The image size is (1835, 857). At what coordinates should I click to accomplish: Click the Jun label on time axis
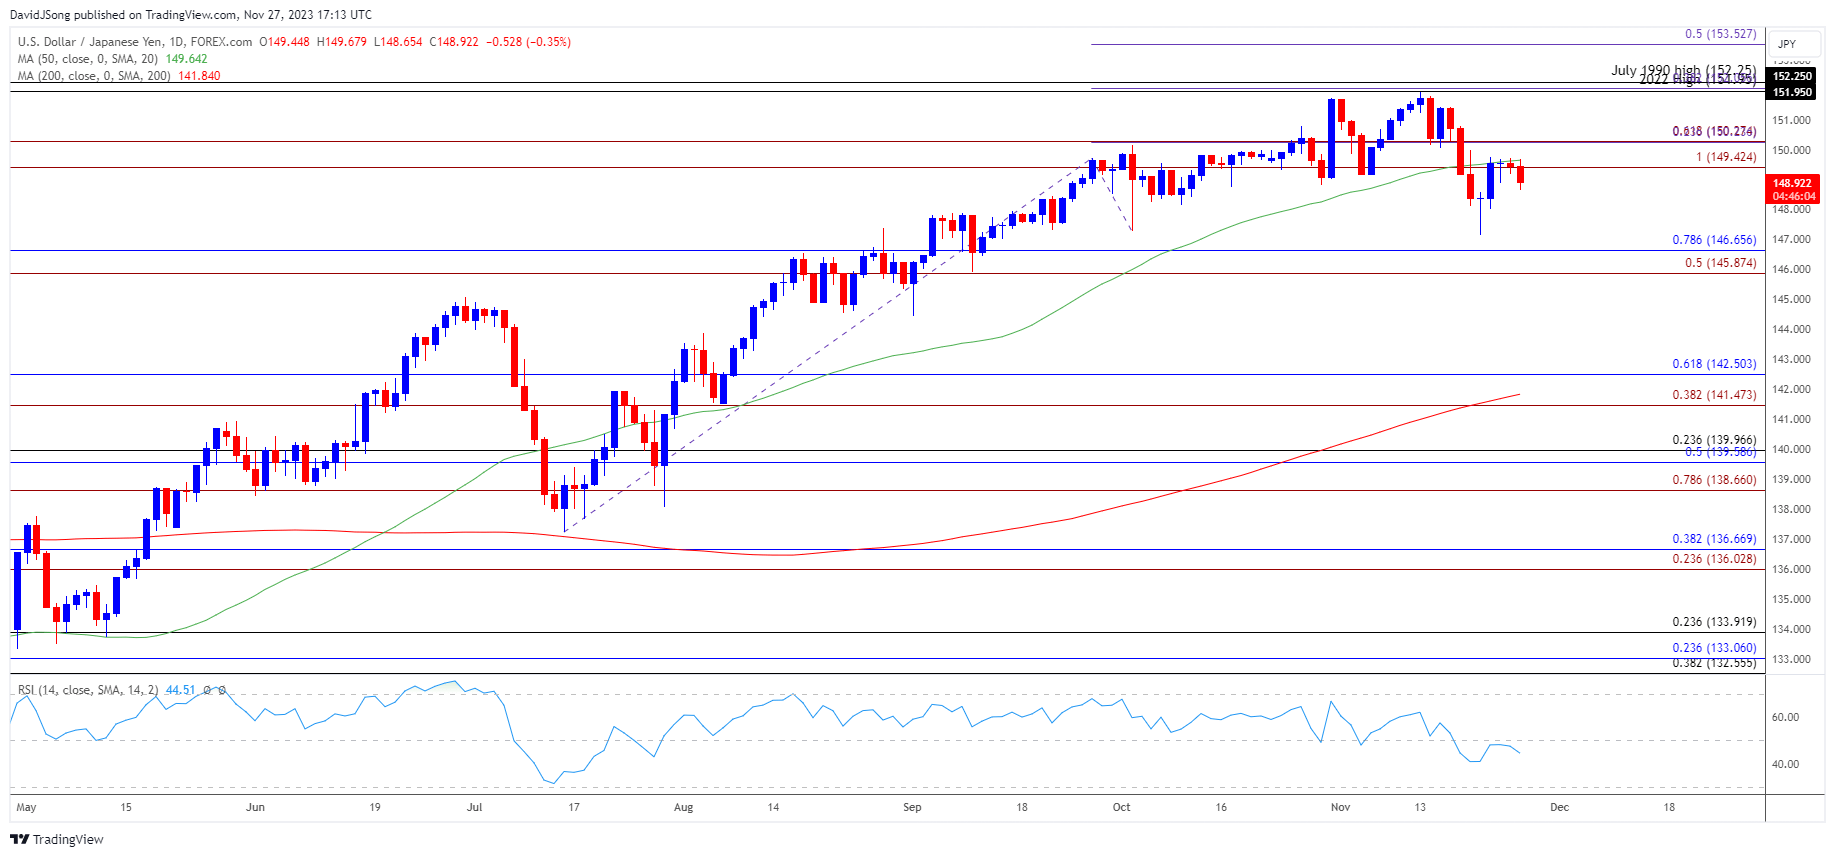coord(255,807)
